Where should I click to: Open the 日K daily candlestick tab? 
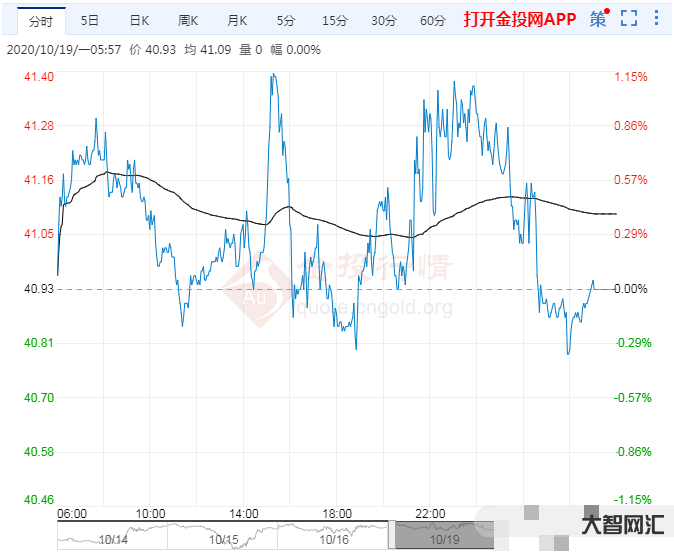(x=139, y=20)
